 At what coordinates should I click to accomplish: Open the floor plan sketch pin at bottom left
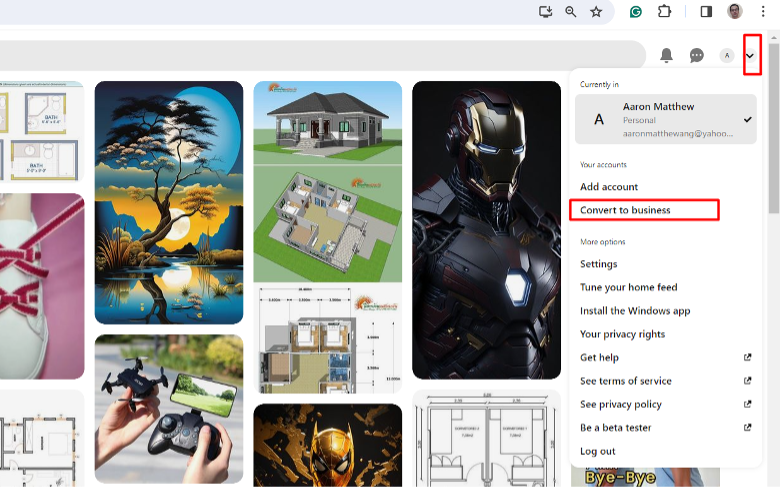[x=42, y=438]
